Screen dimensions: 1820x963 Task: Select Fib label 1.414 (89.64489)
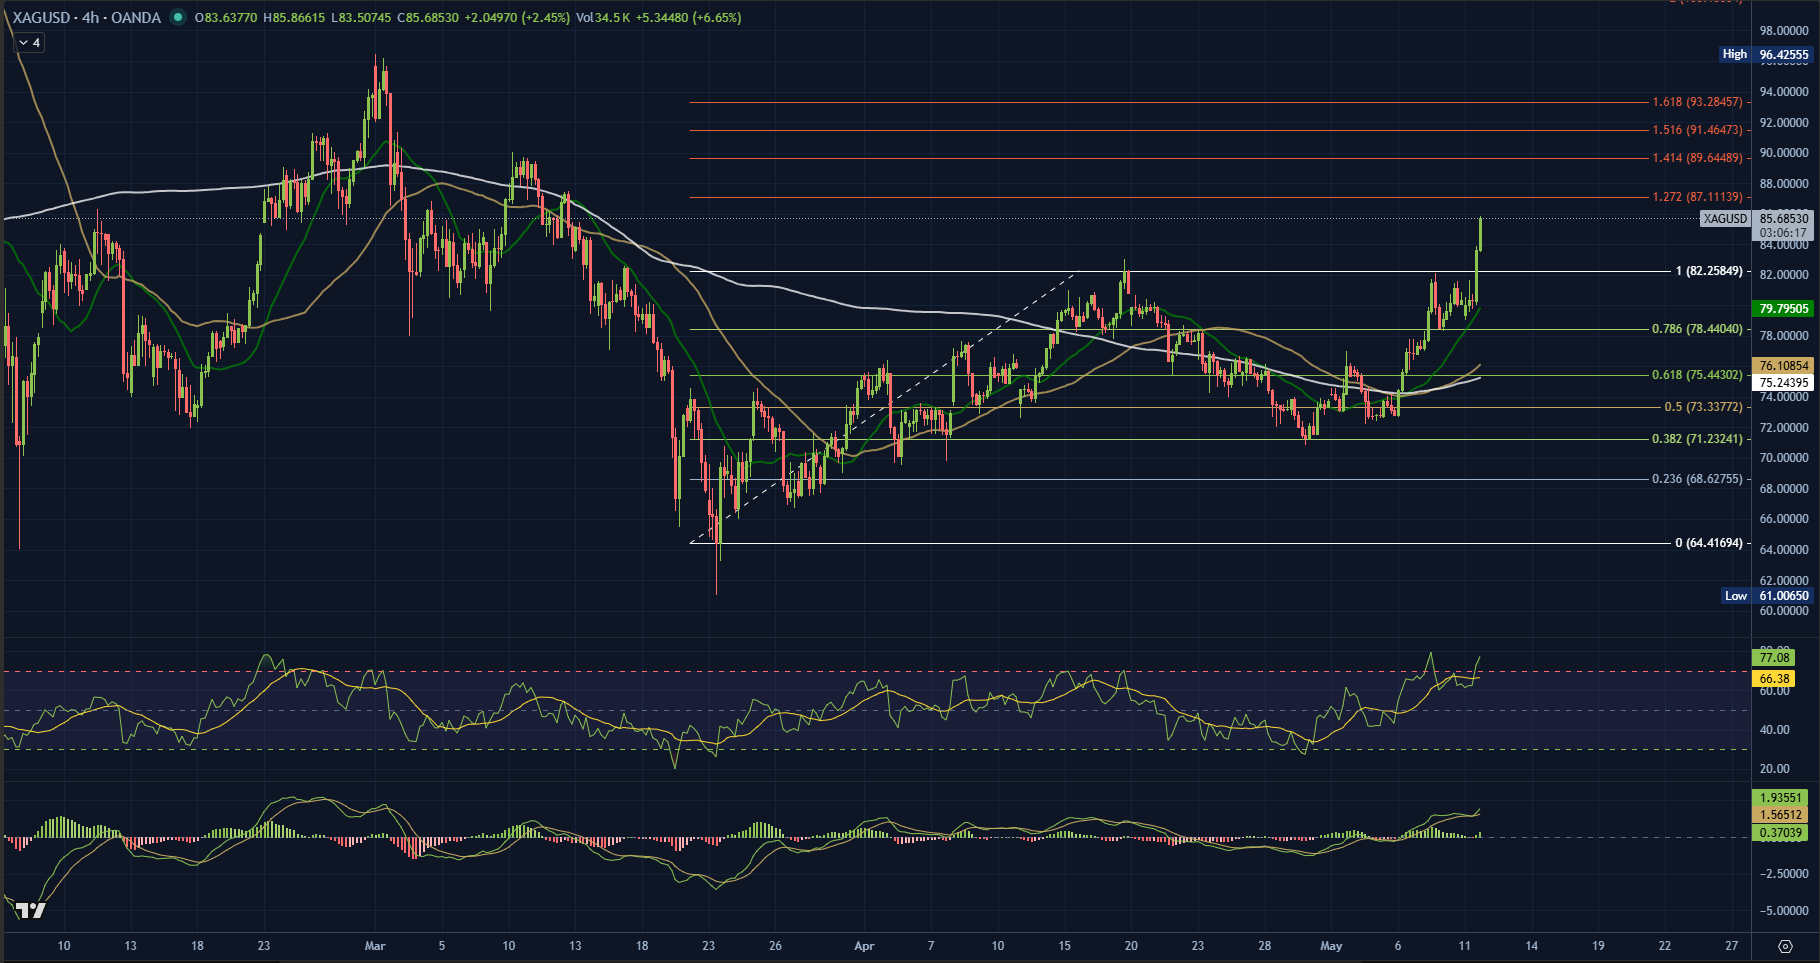pyautogui.click(x=1697, y=158)
